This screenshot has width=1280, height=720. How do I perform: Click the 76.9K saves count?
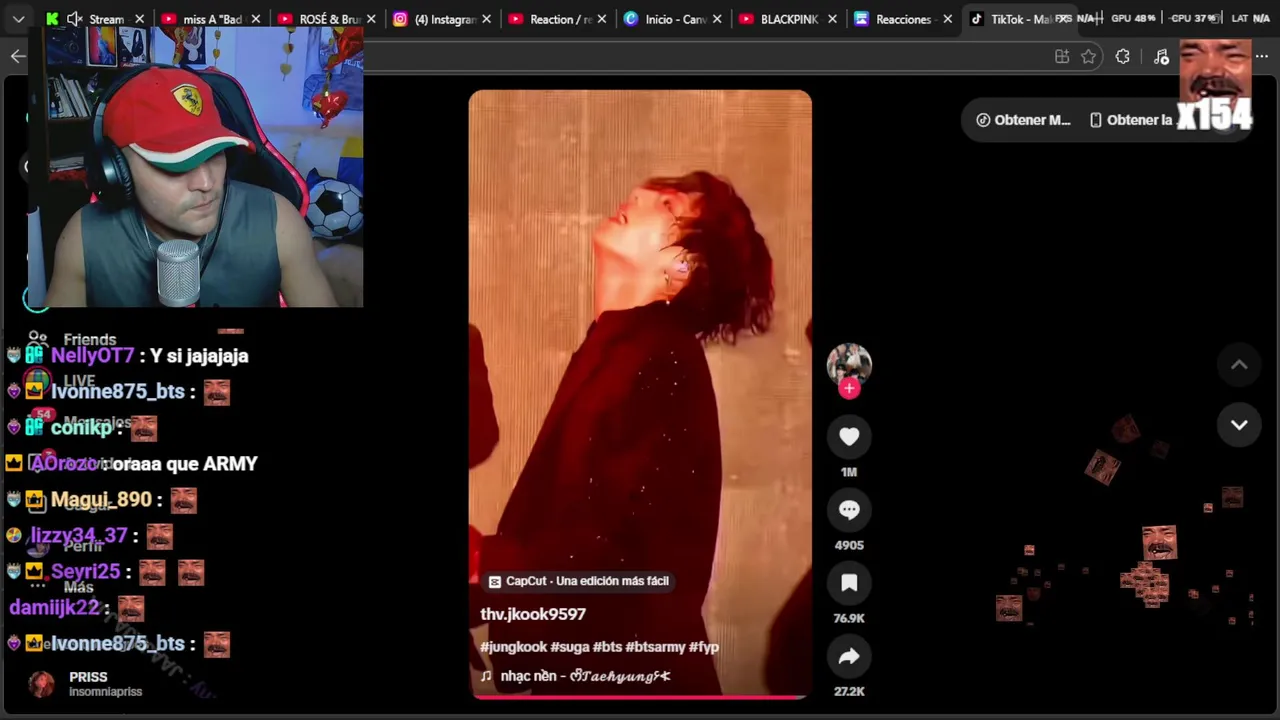click(x=849, y=618)
